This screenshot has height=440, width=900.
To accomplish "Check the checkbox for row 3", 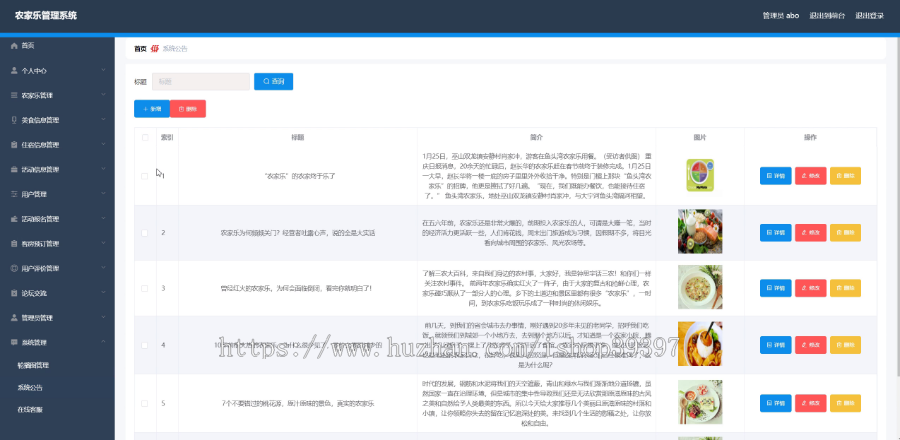I will coord(145,288).
